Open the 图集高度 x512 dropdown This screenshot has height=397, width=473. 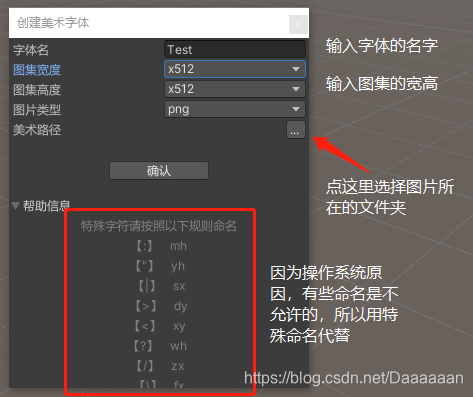pos(235,89)
